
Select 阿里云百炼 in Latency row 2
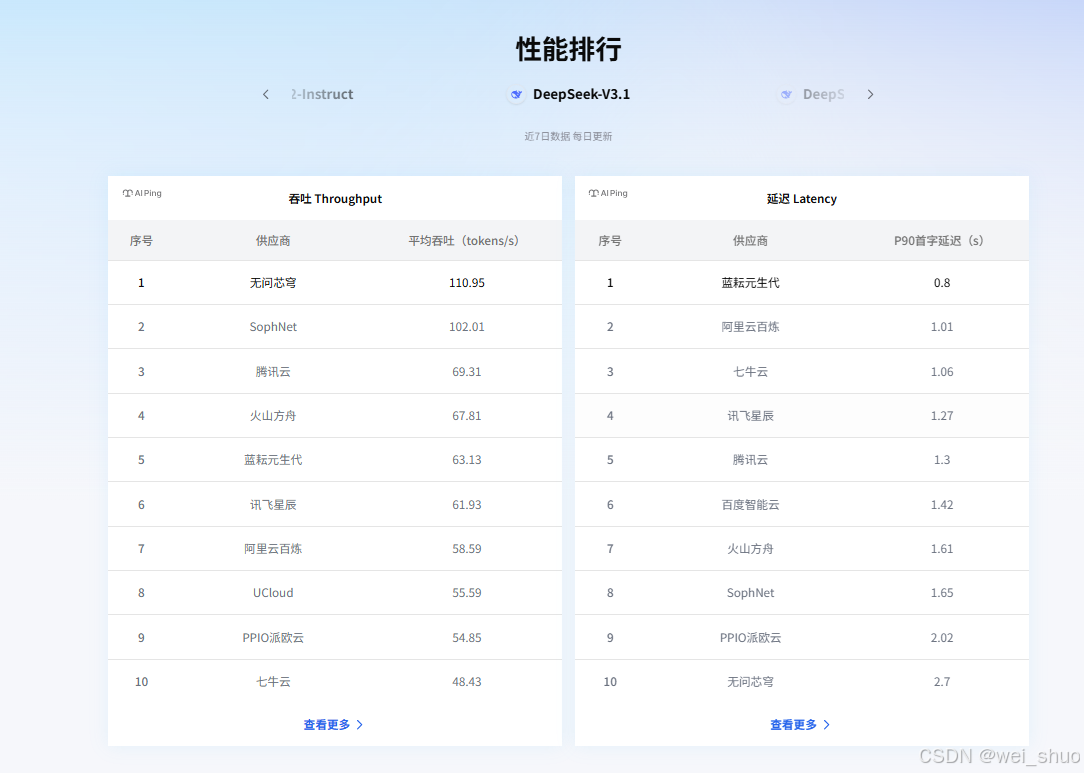coord(750,327)
